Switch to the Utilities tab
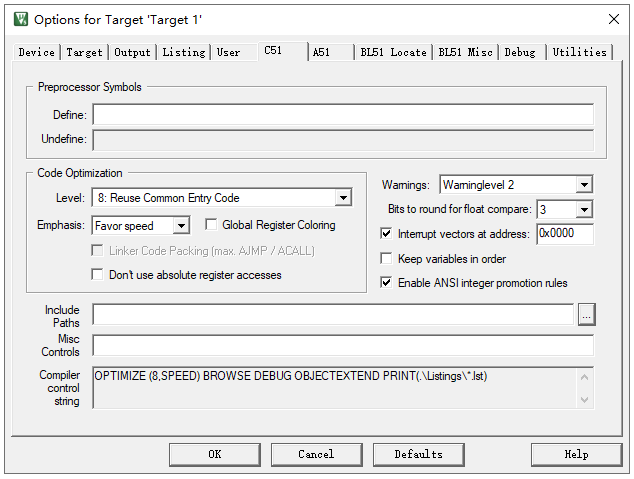The image size is (634, 479). click(579, 53)
